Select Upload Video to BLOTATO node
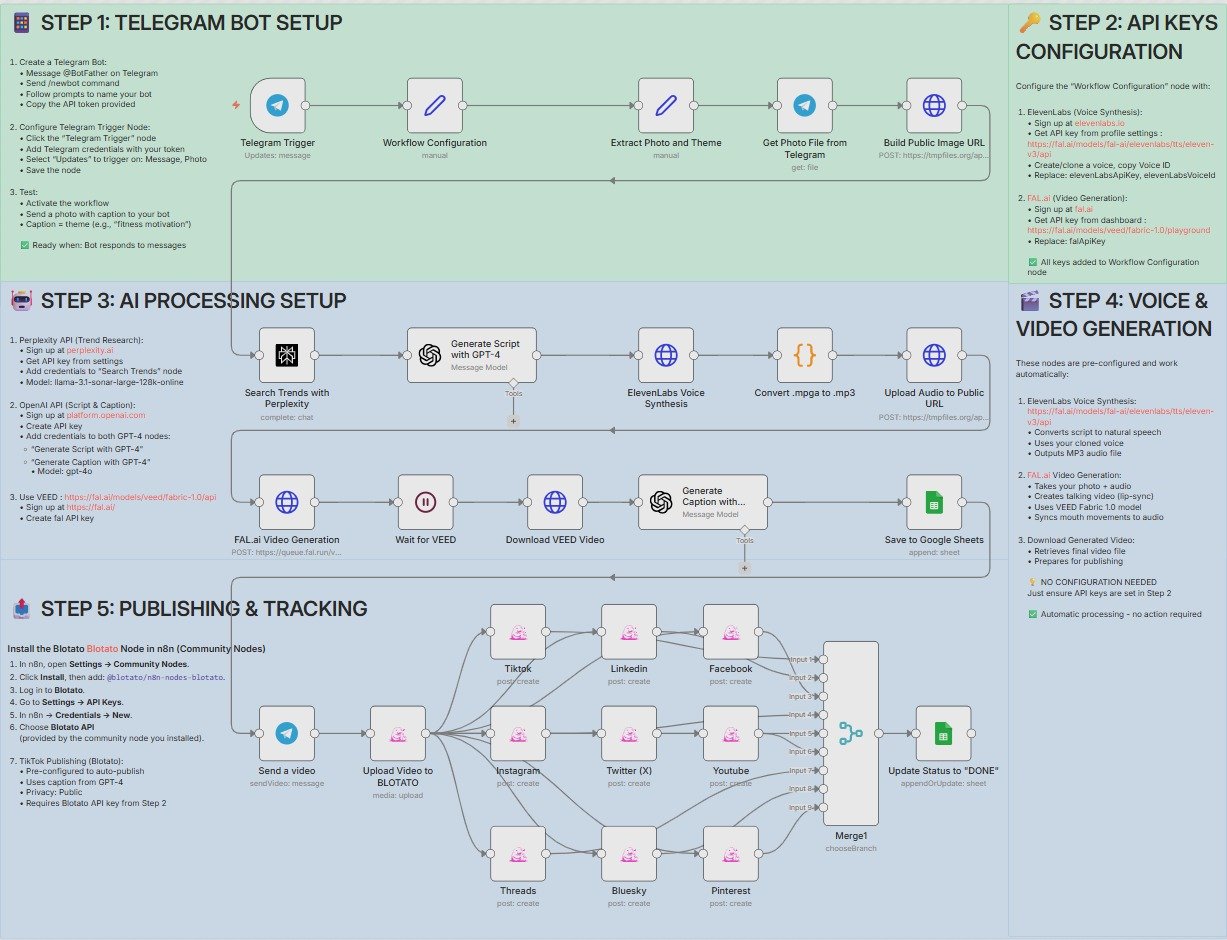The width and height of the screenshot is (1227, 940). pos(398,733)
